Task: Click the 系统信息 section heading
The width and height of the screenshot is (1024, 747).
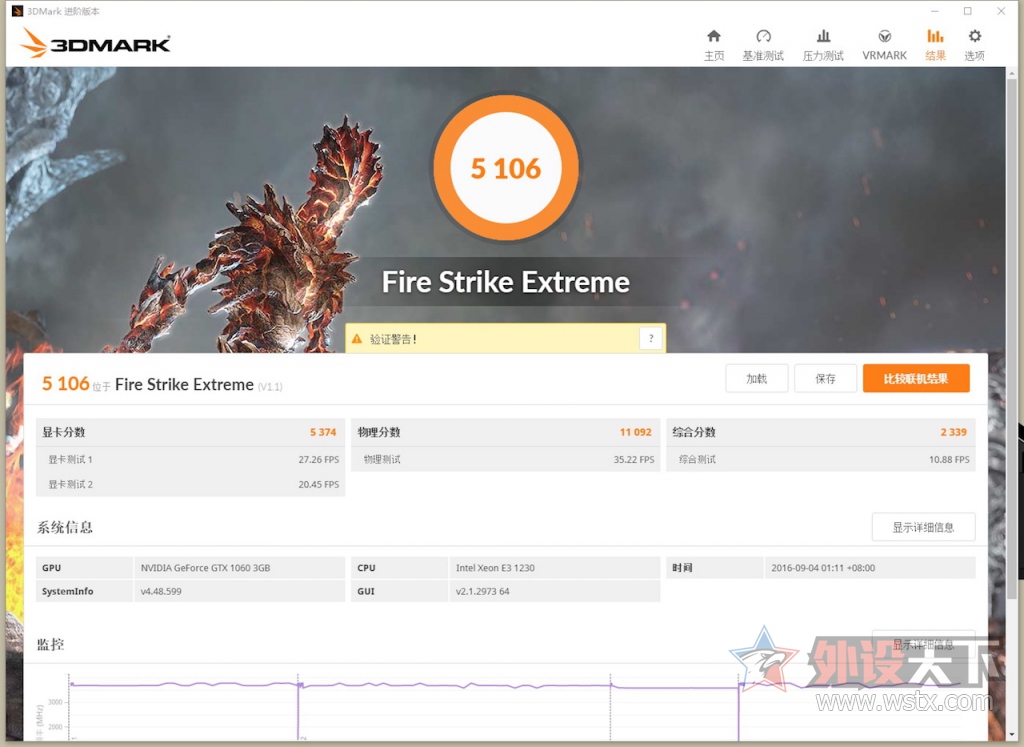Action: [64, 527]
